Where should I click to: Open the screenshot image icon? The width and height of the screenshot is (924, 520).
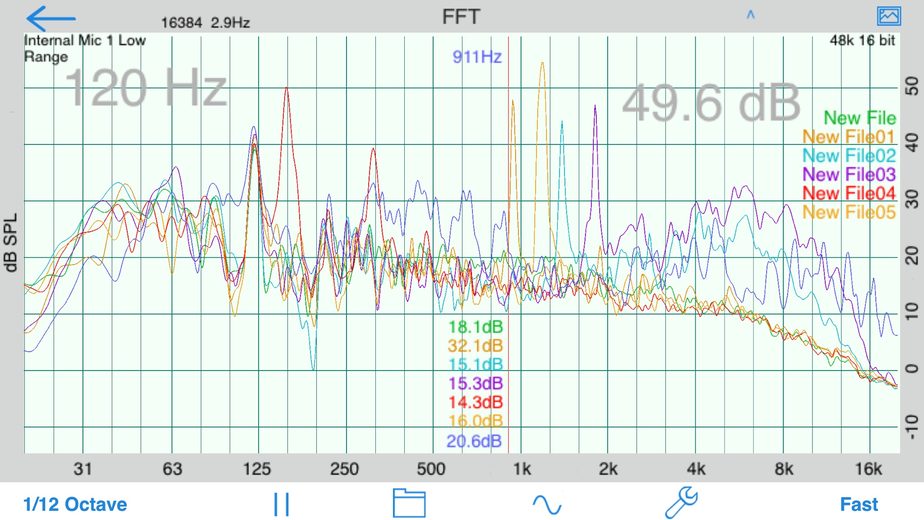(x=888, y=16)
